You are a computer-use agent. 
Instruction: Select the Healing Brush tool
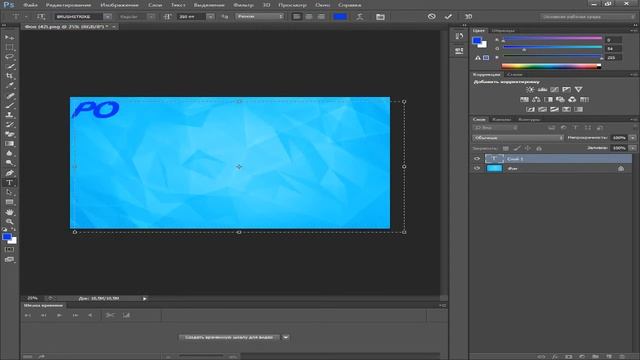[9, 96]
